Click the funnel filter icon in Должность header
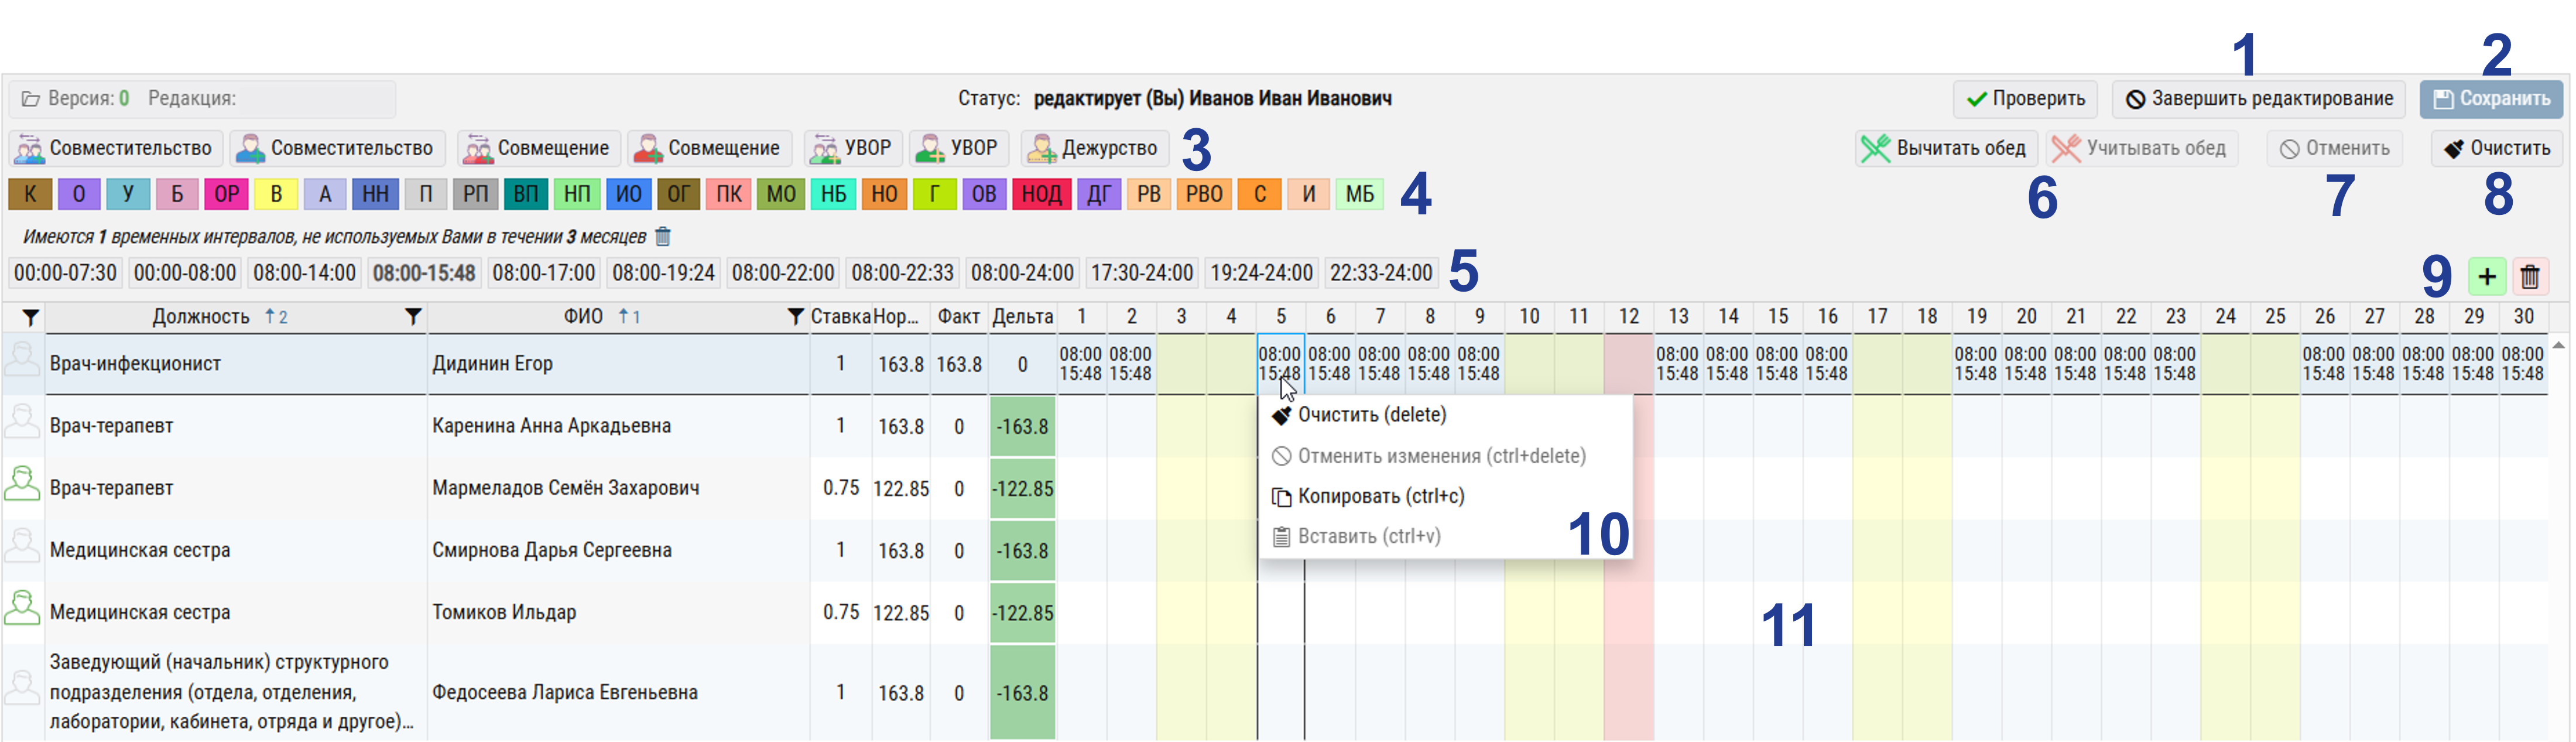Viewport: 2576px width, 742px height. [412, 317]
